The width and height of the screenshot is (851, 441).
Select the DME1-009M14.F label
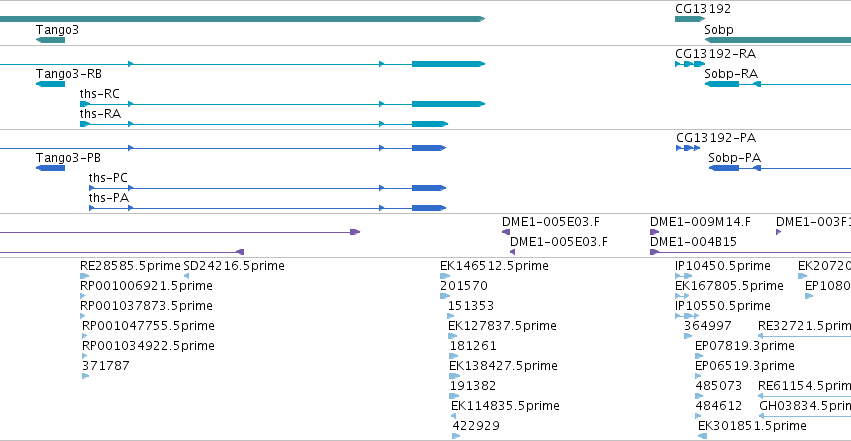[x=700, y=222]
